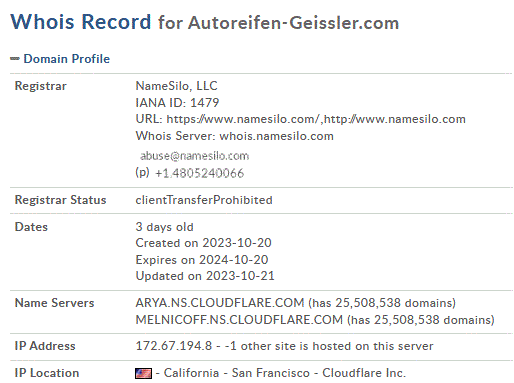Open the Domain Profile heading link
514x383 pixels.
(67, 59)
